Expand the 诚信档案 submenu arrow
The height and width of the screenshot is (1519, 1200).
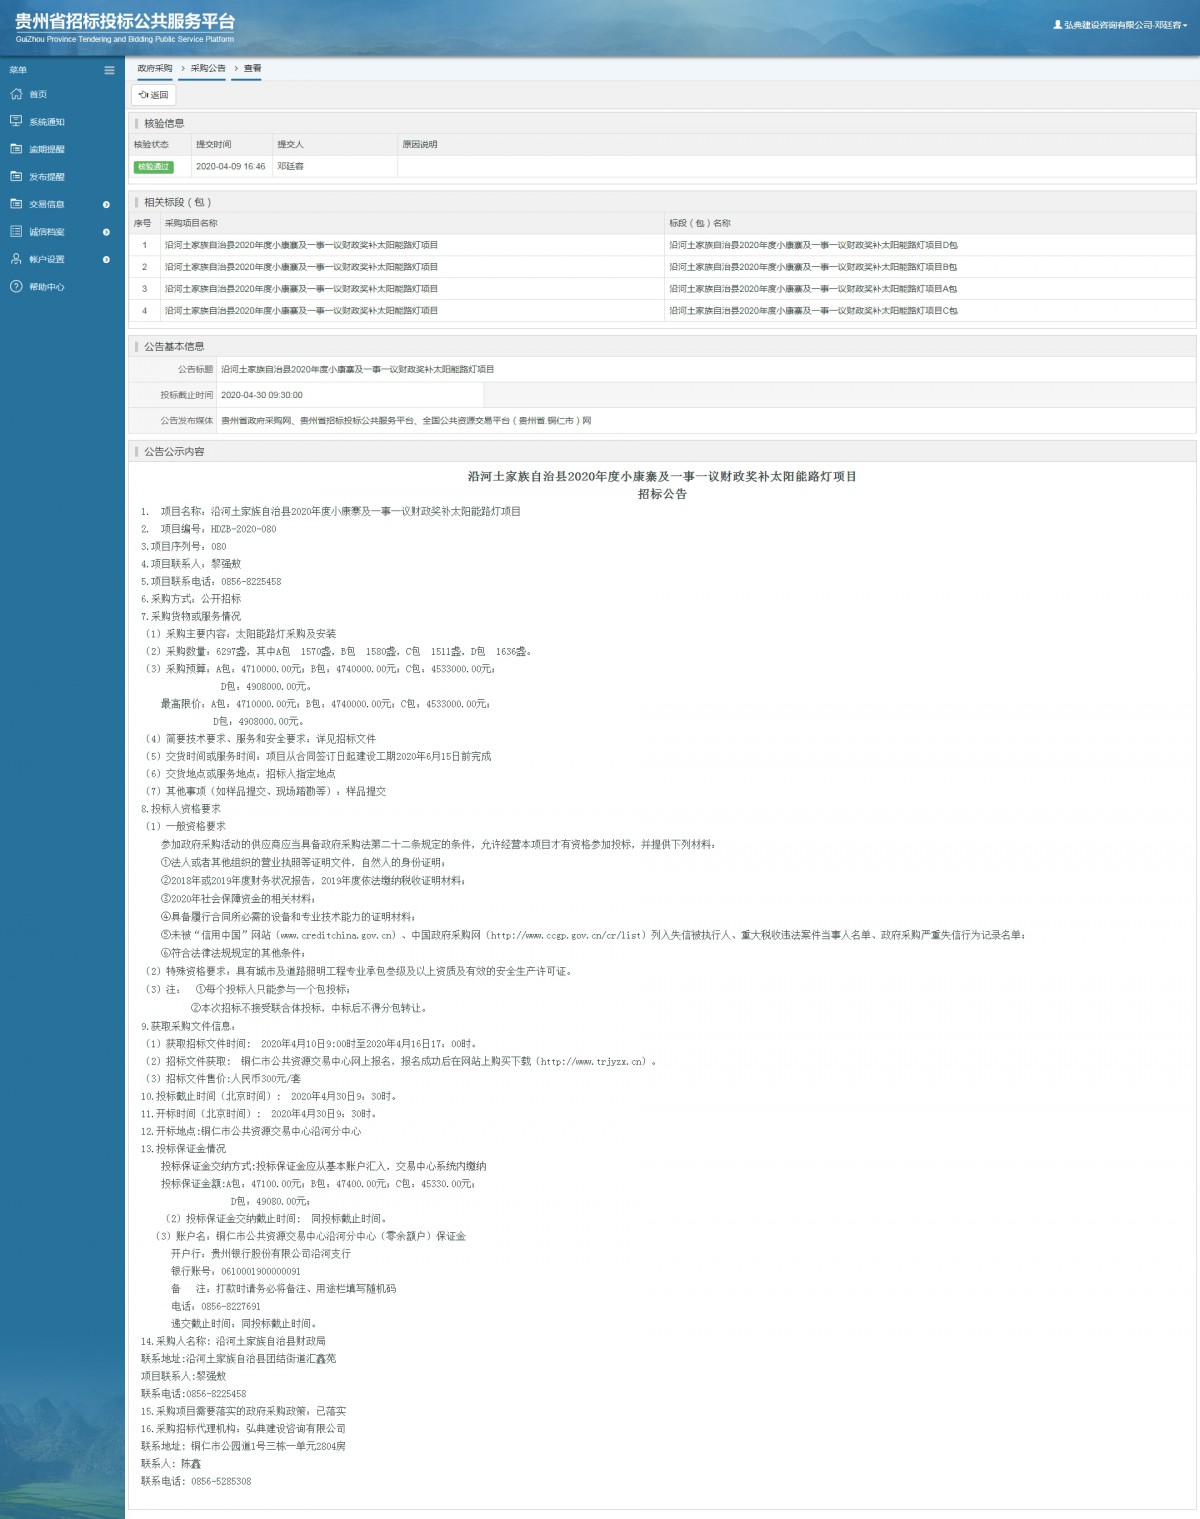[x=106, y=232]
